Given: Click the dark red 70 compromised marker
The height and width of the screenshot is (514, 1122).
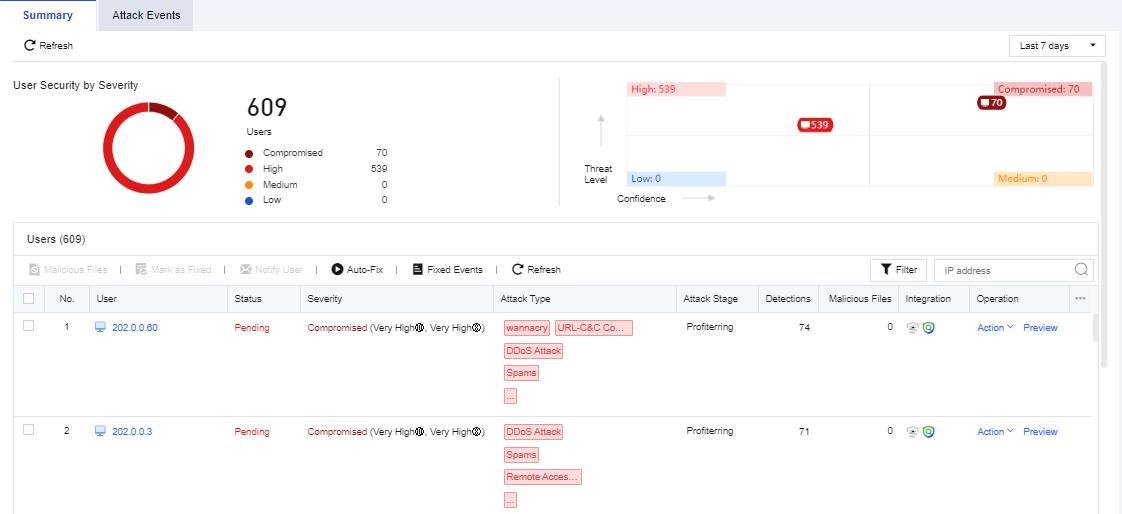Looking at the screenshot, I should click(x=991, y=103).
